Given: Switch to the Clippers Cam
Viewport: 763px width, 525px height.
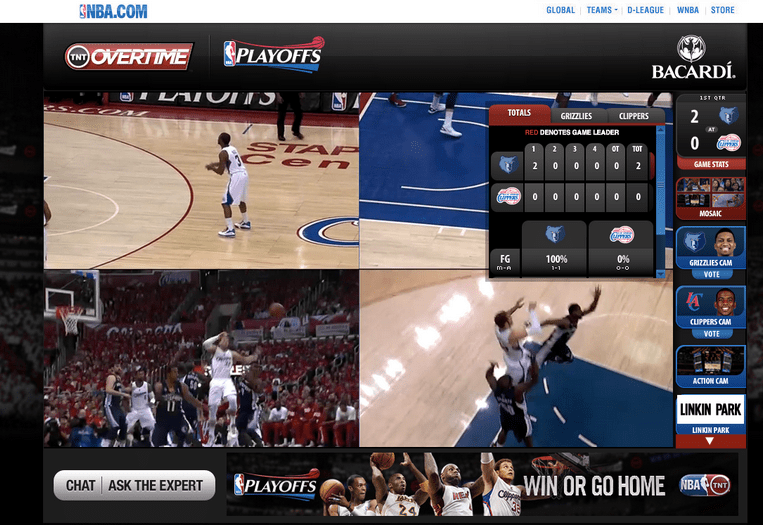Looking at the screenshot, I should (x=710, y=307).
